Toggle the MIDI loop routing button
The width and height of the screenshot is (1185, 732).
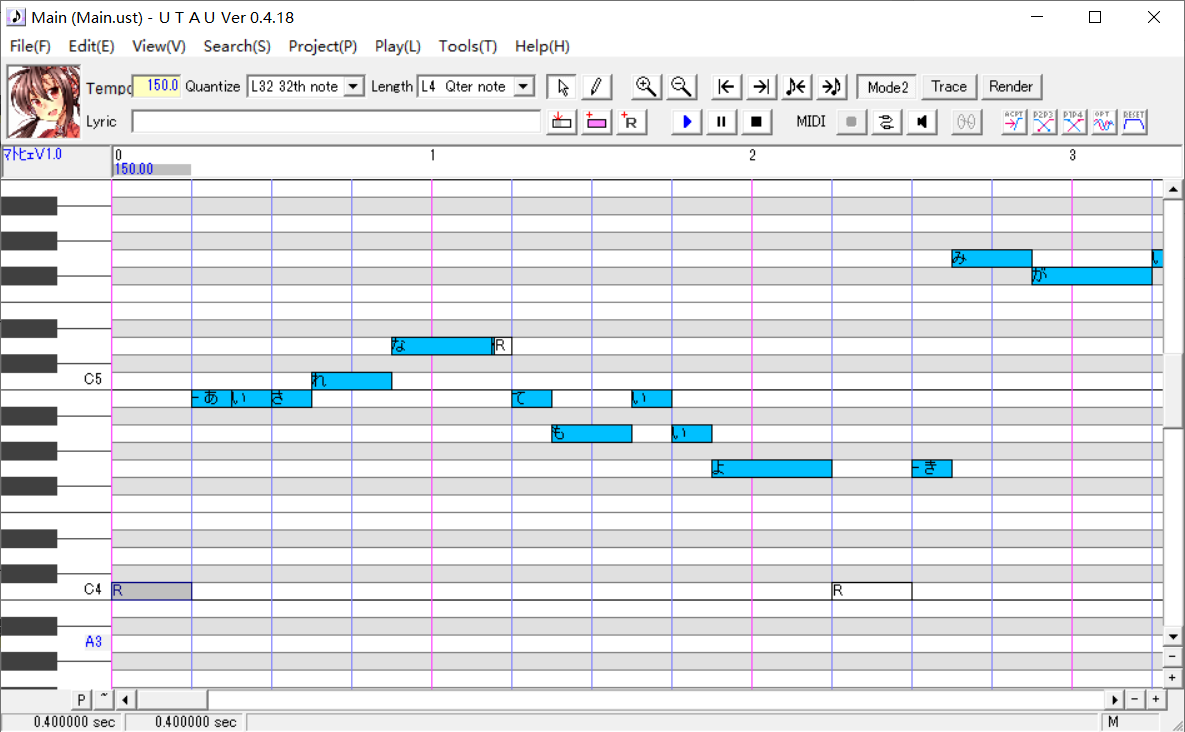(x=886, y=122)
